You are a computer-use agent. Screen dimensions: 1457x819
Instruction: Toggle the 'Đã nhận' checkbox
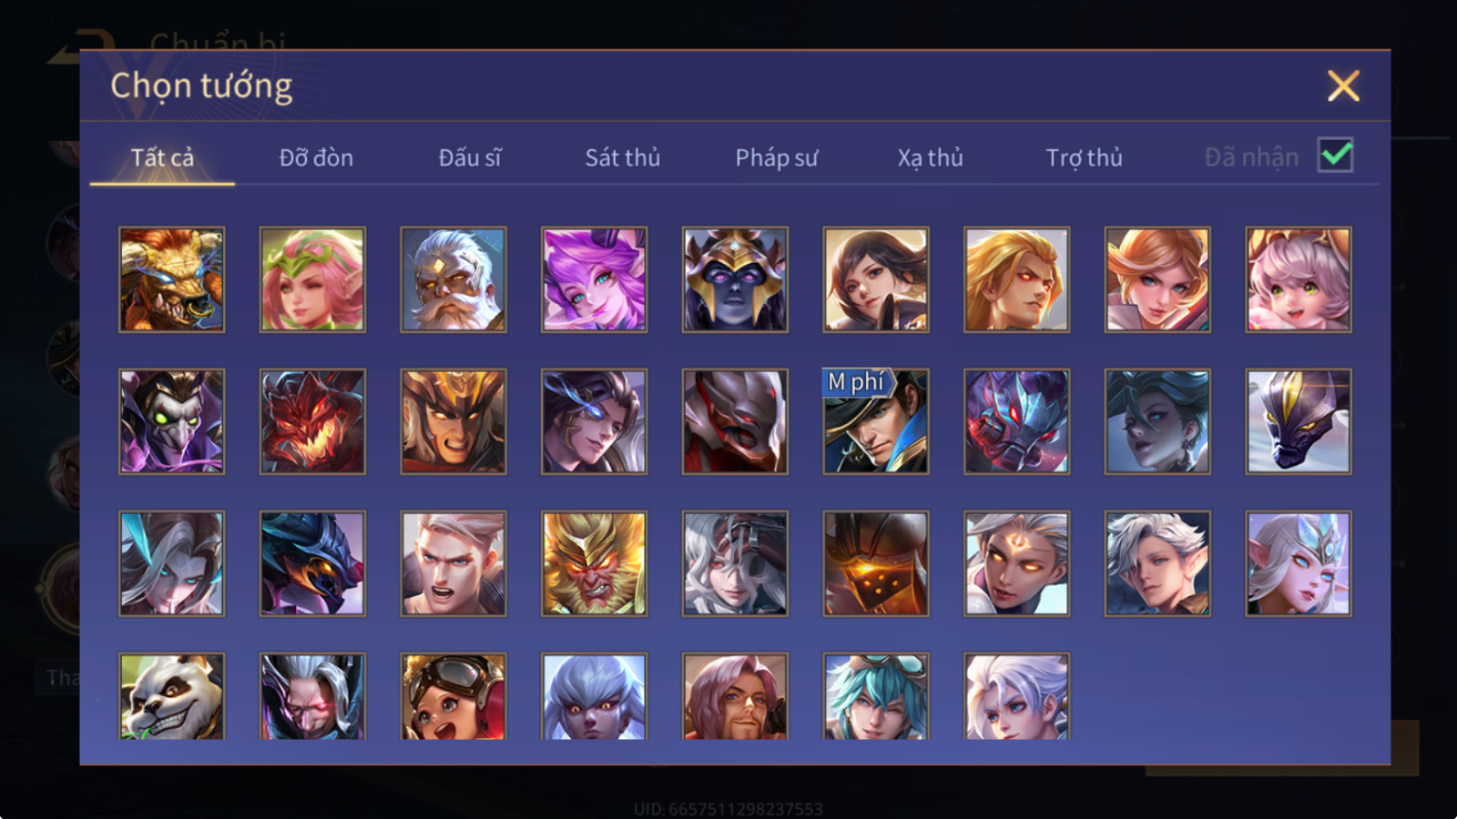coord(1335,156)
